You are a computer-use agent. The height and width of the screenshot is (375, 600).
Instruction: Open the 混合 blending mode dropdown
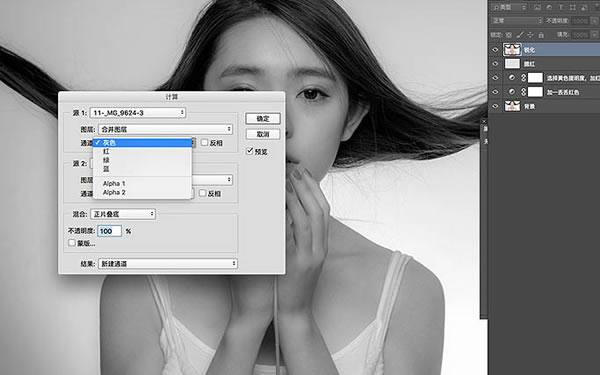[x=123, y=214]
